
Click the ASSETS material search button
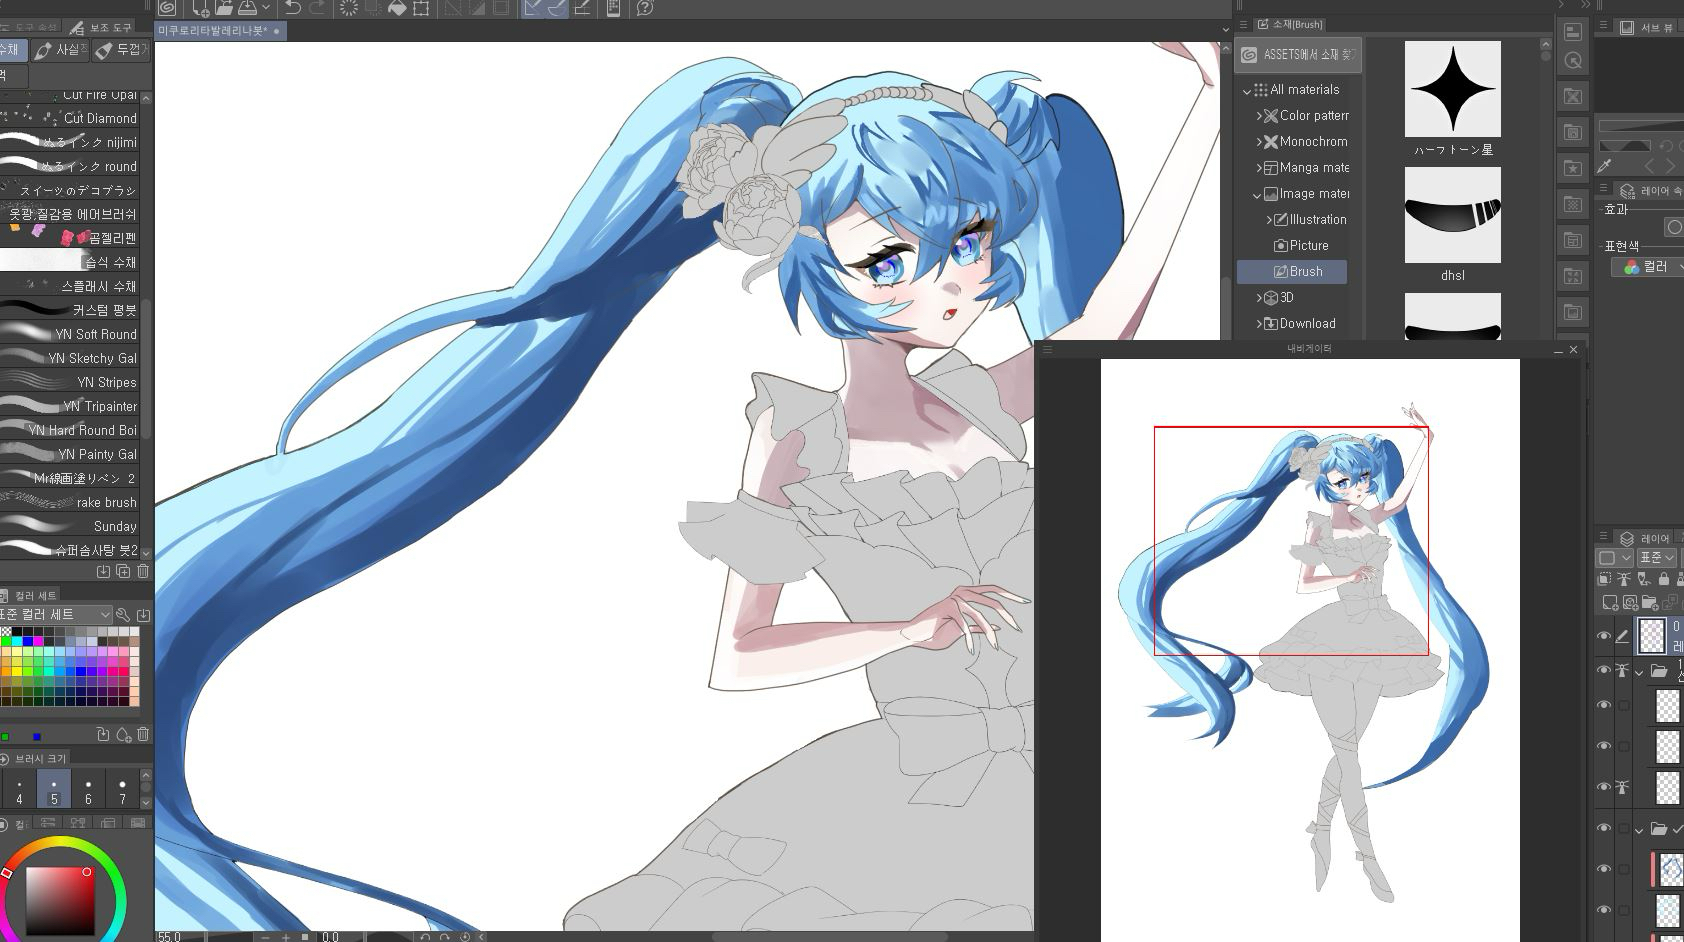[x=1298, y=55]
